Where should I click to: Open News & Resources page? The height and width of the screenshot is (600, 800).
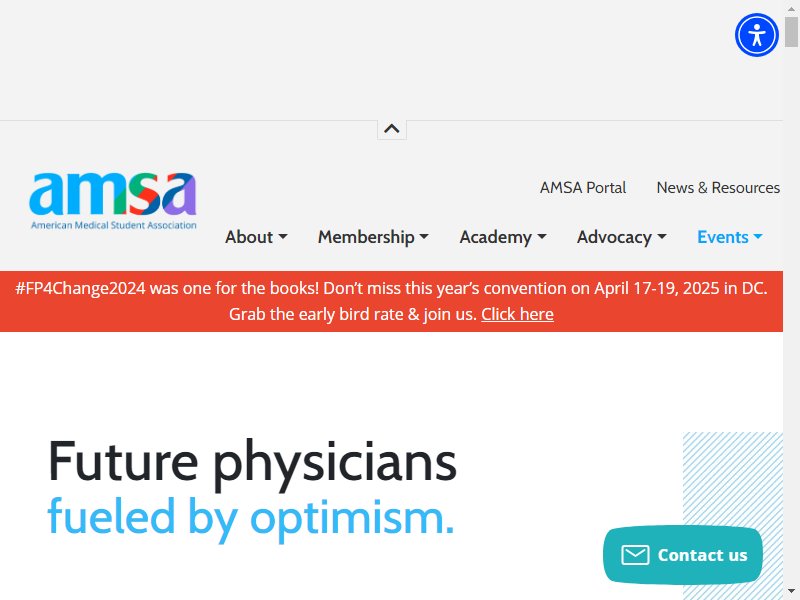tap(718, 188)
